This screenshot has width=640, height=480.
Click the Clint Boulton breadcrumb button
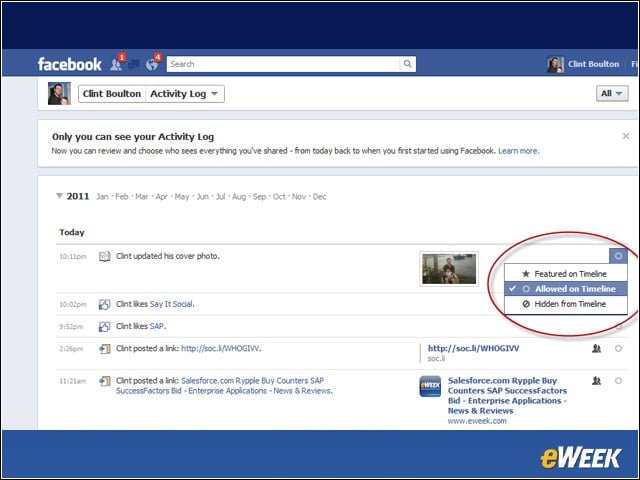coord(112,94)
